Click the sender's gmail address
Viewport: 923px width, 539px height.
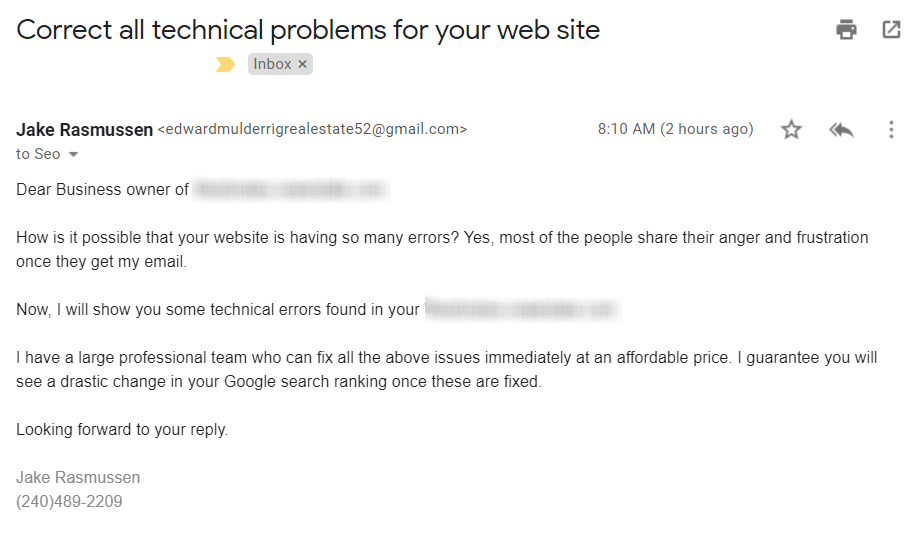tap(312, 129)
